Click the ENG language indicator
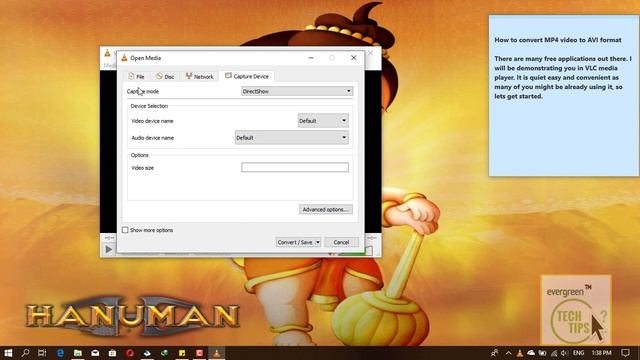Viewport: 640px width, 360px height. pos(578,353)
